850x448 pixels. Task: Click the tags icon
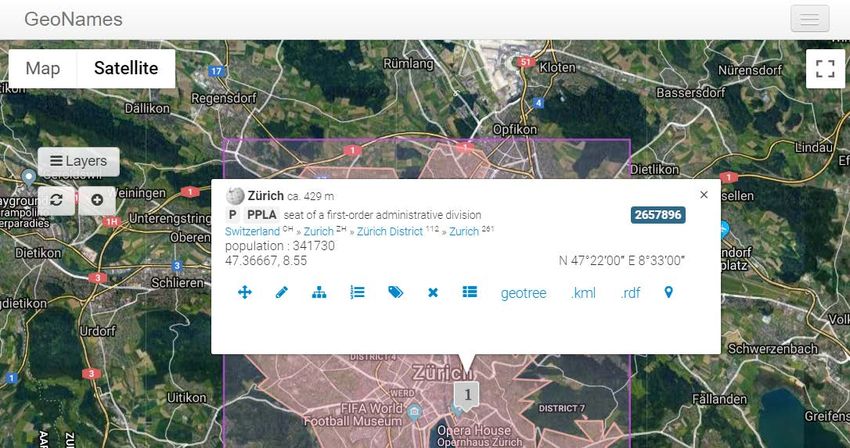coord(396,293)
